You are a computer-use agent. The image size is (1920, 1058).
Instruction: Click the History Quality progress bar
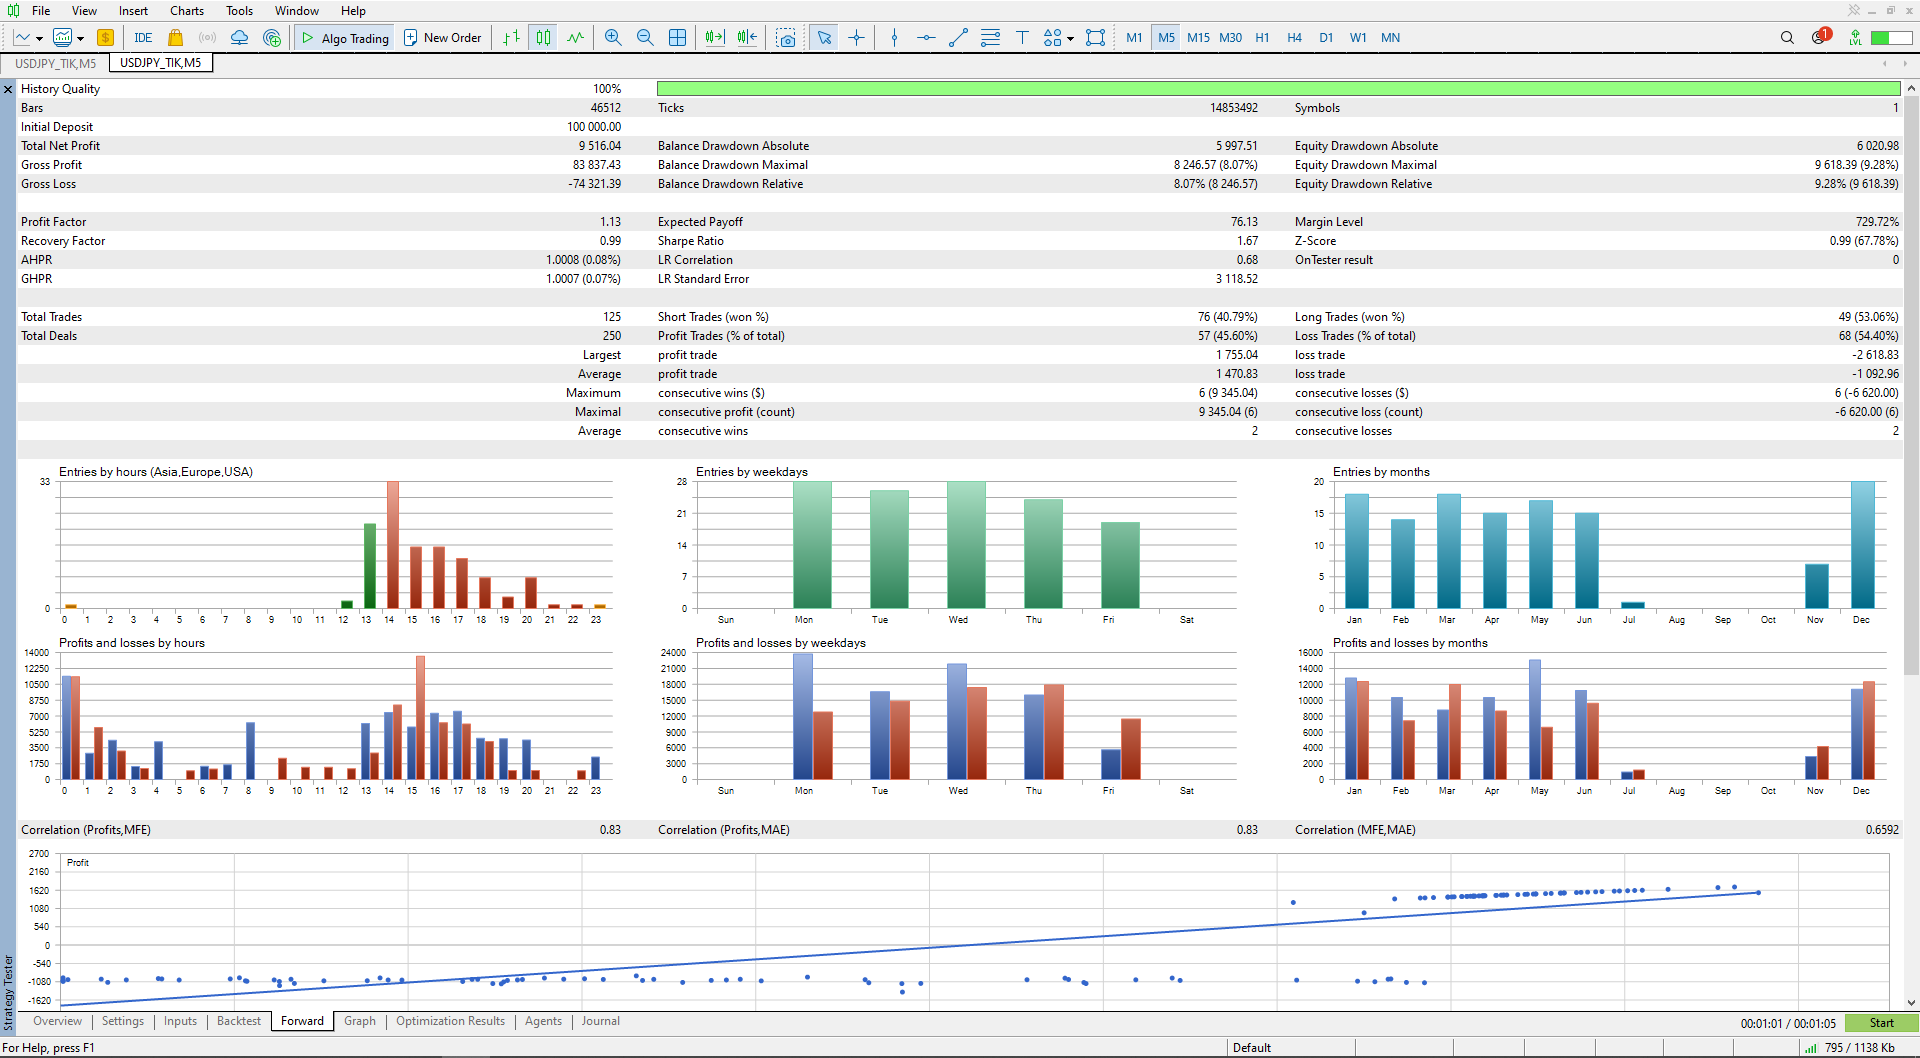pos(1278,89)
